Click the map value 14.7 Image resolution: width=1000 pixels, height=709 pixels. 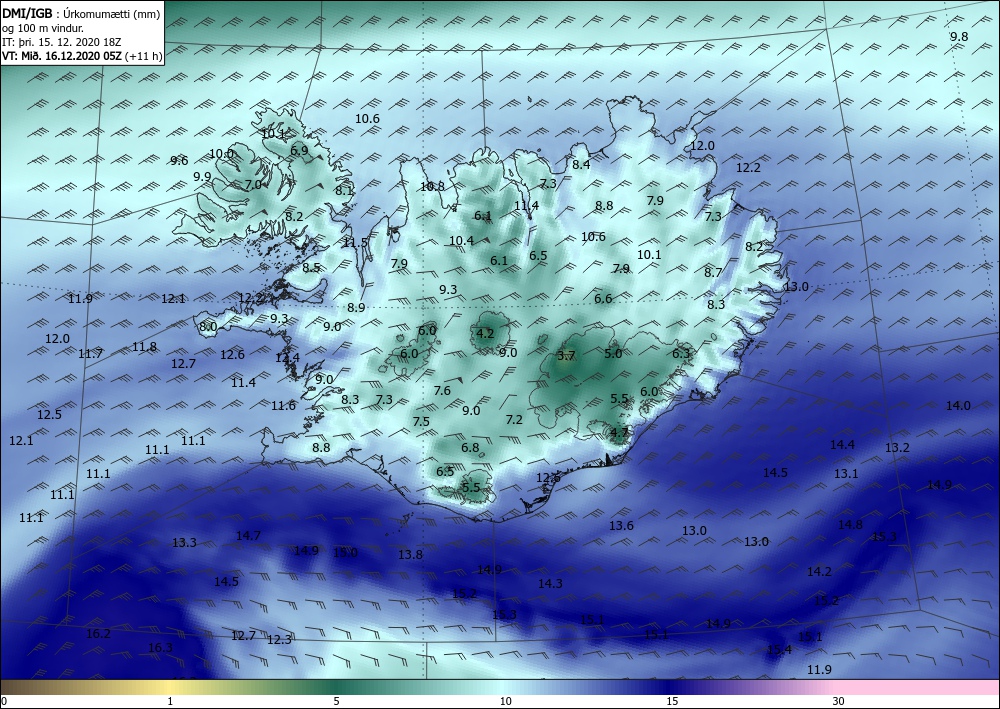coord(248,536)
